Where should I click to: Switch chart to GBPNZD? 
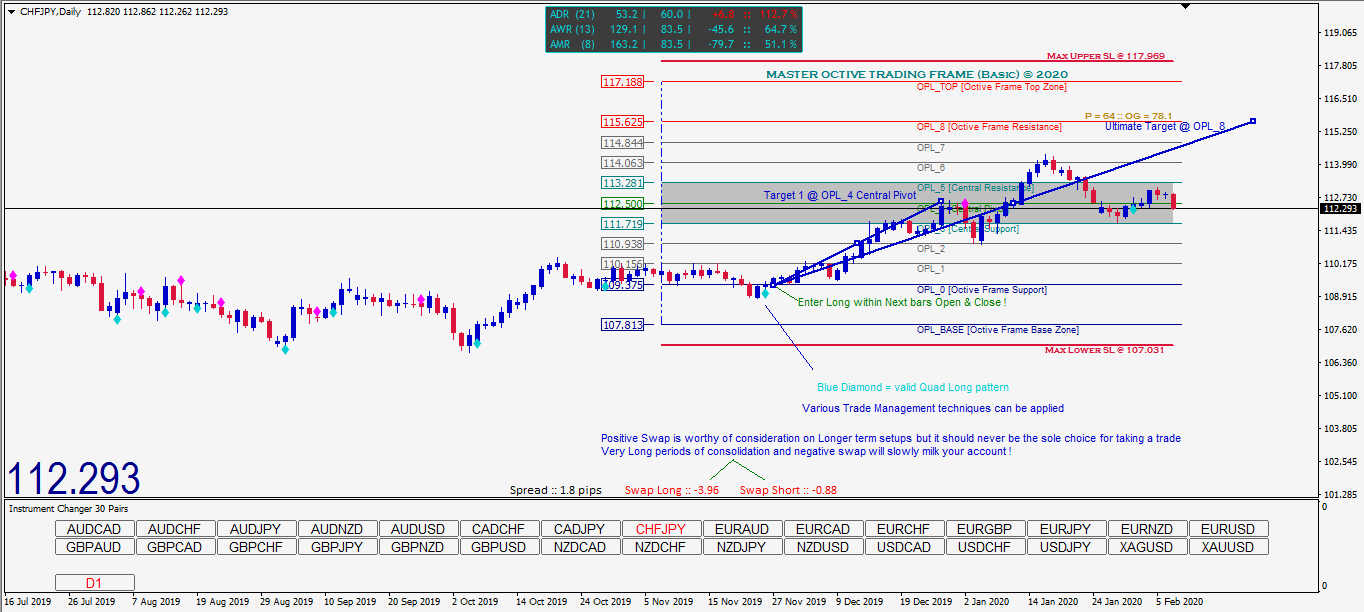pyautogui.click(x=419, y=547)
